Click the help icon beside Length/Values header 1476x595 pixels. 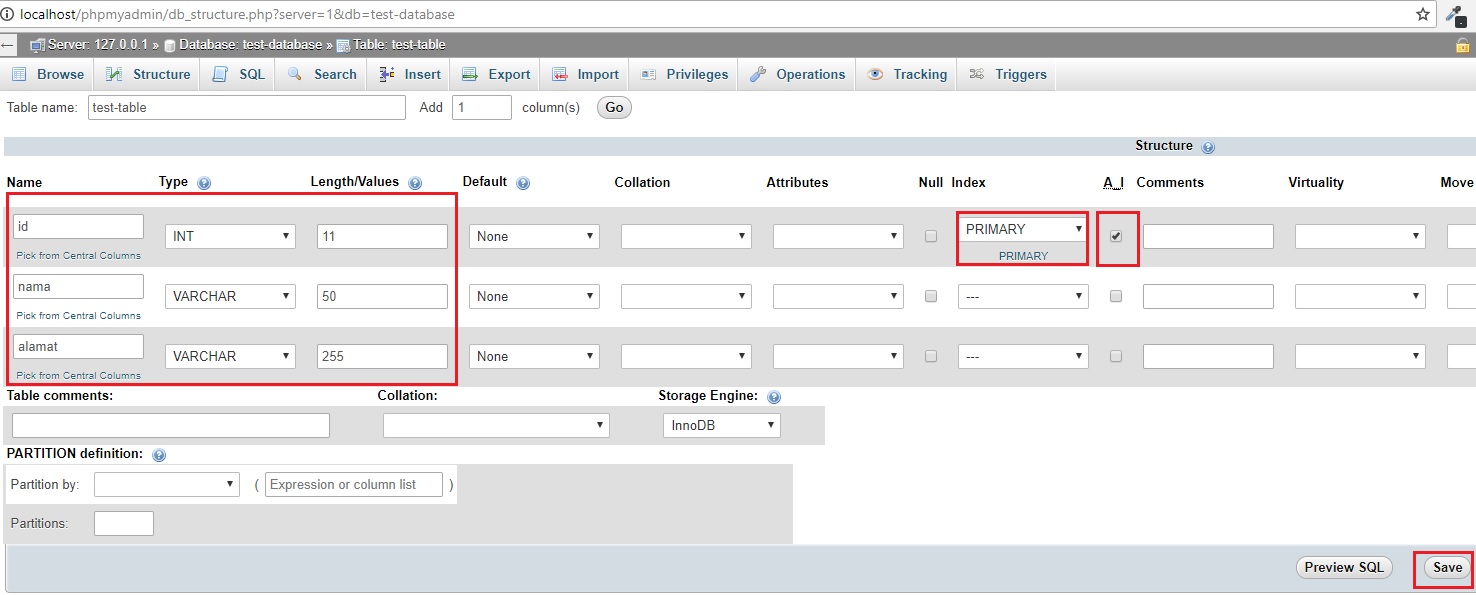click(415, 183)
